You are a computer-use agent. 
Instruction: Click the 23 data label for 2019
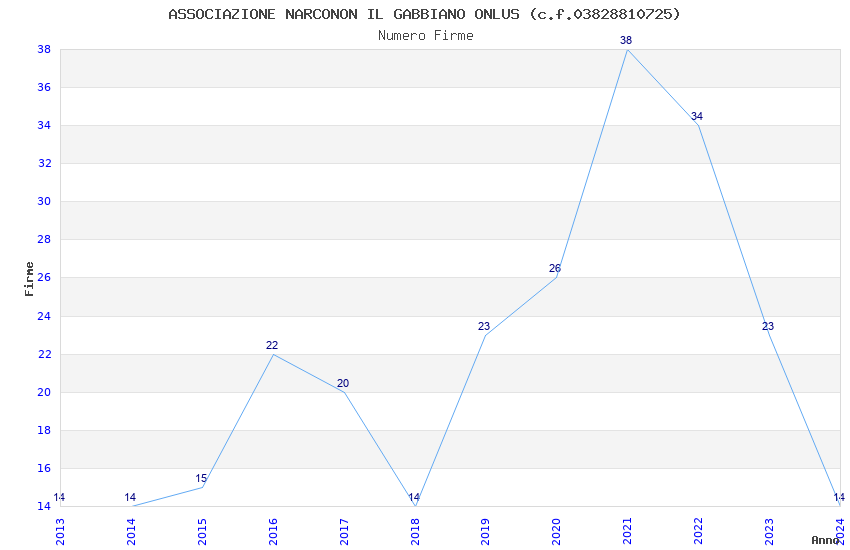pos(484,327)
